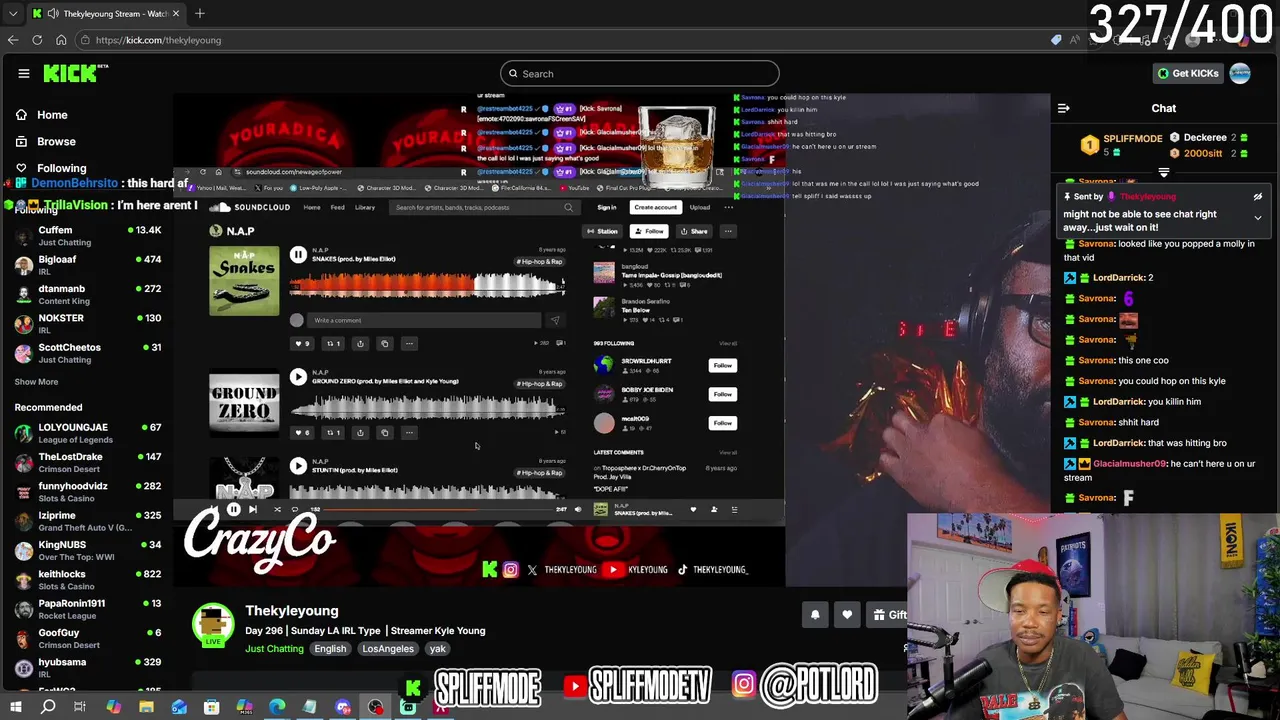Mute the SoundCloud player volume icon

(x=578, y=509)
